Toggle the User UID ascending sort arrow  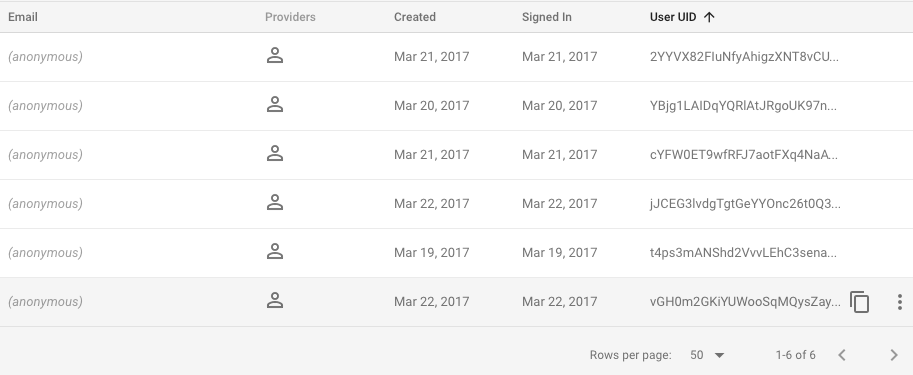pos(709,17)
